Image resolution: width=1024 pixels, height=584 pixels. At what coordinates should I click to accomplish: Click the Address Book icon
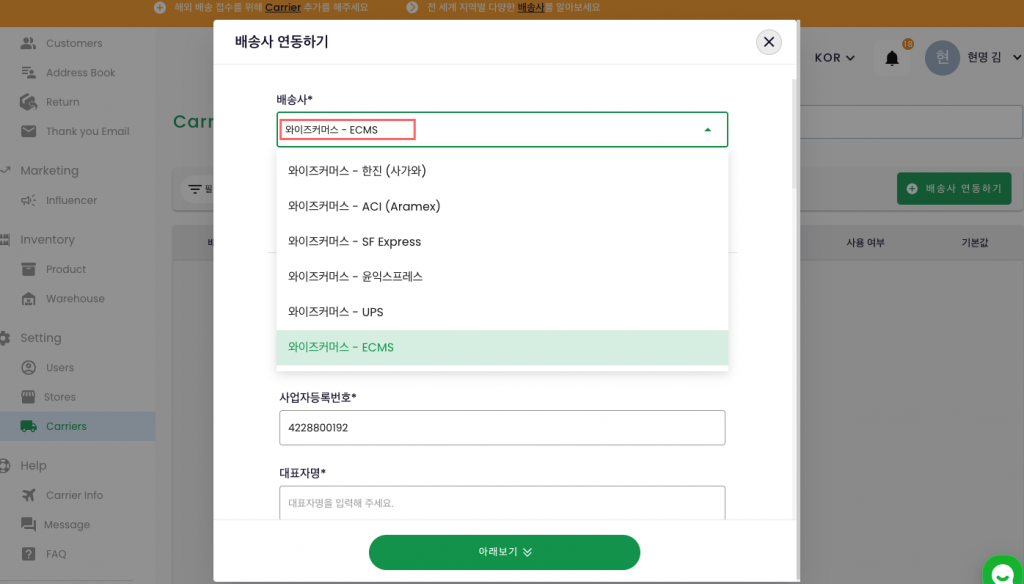coord(28,73)
